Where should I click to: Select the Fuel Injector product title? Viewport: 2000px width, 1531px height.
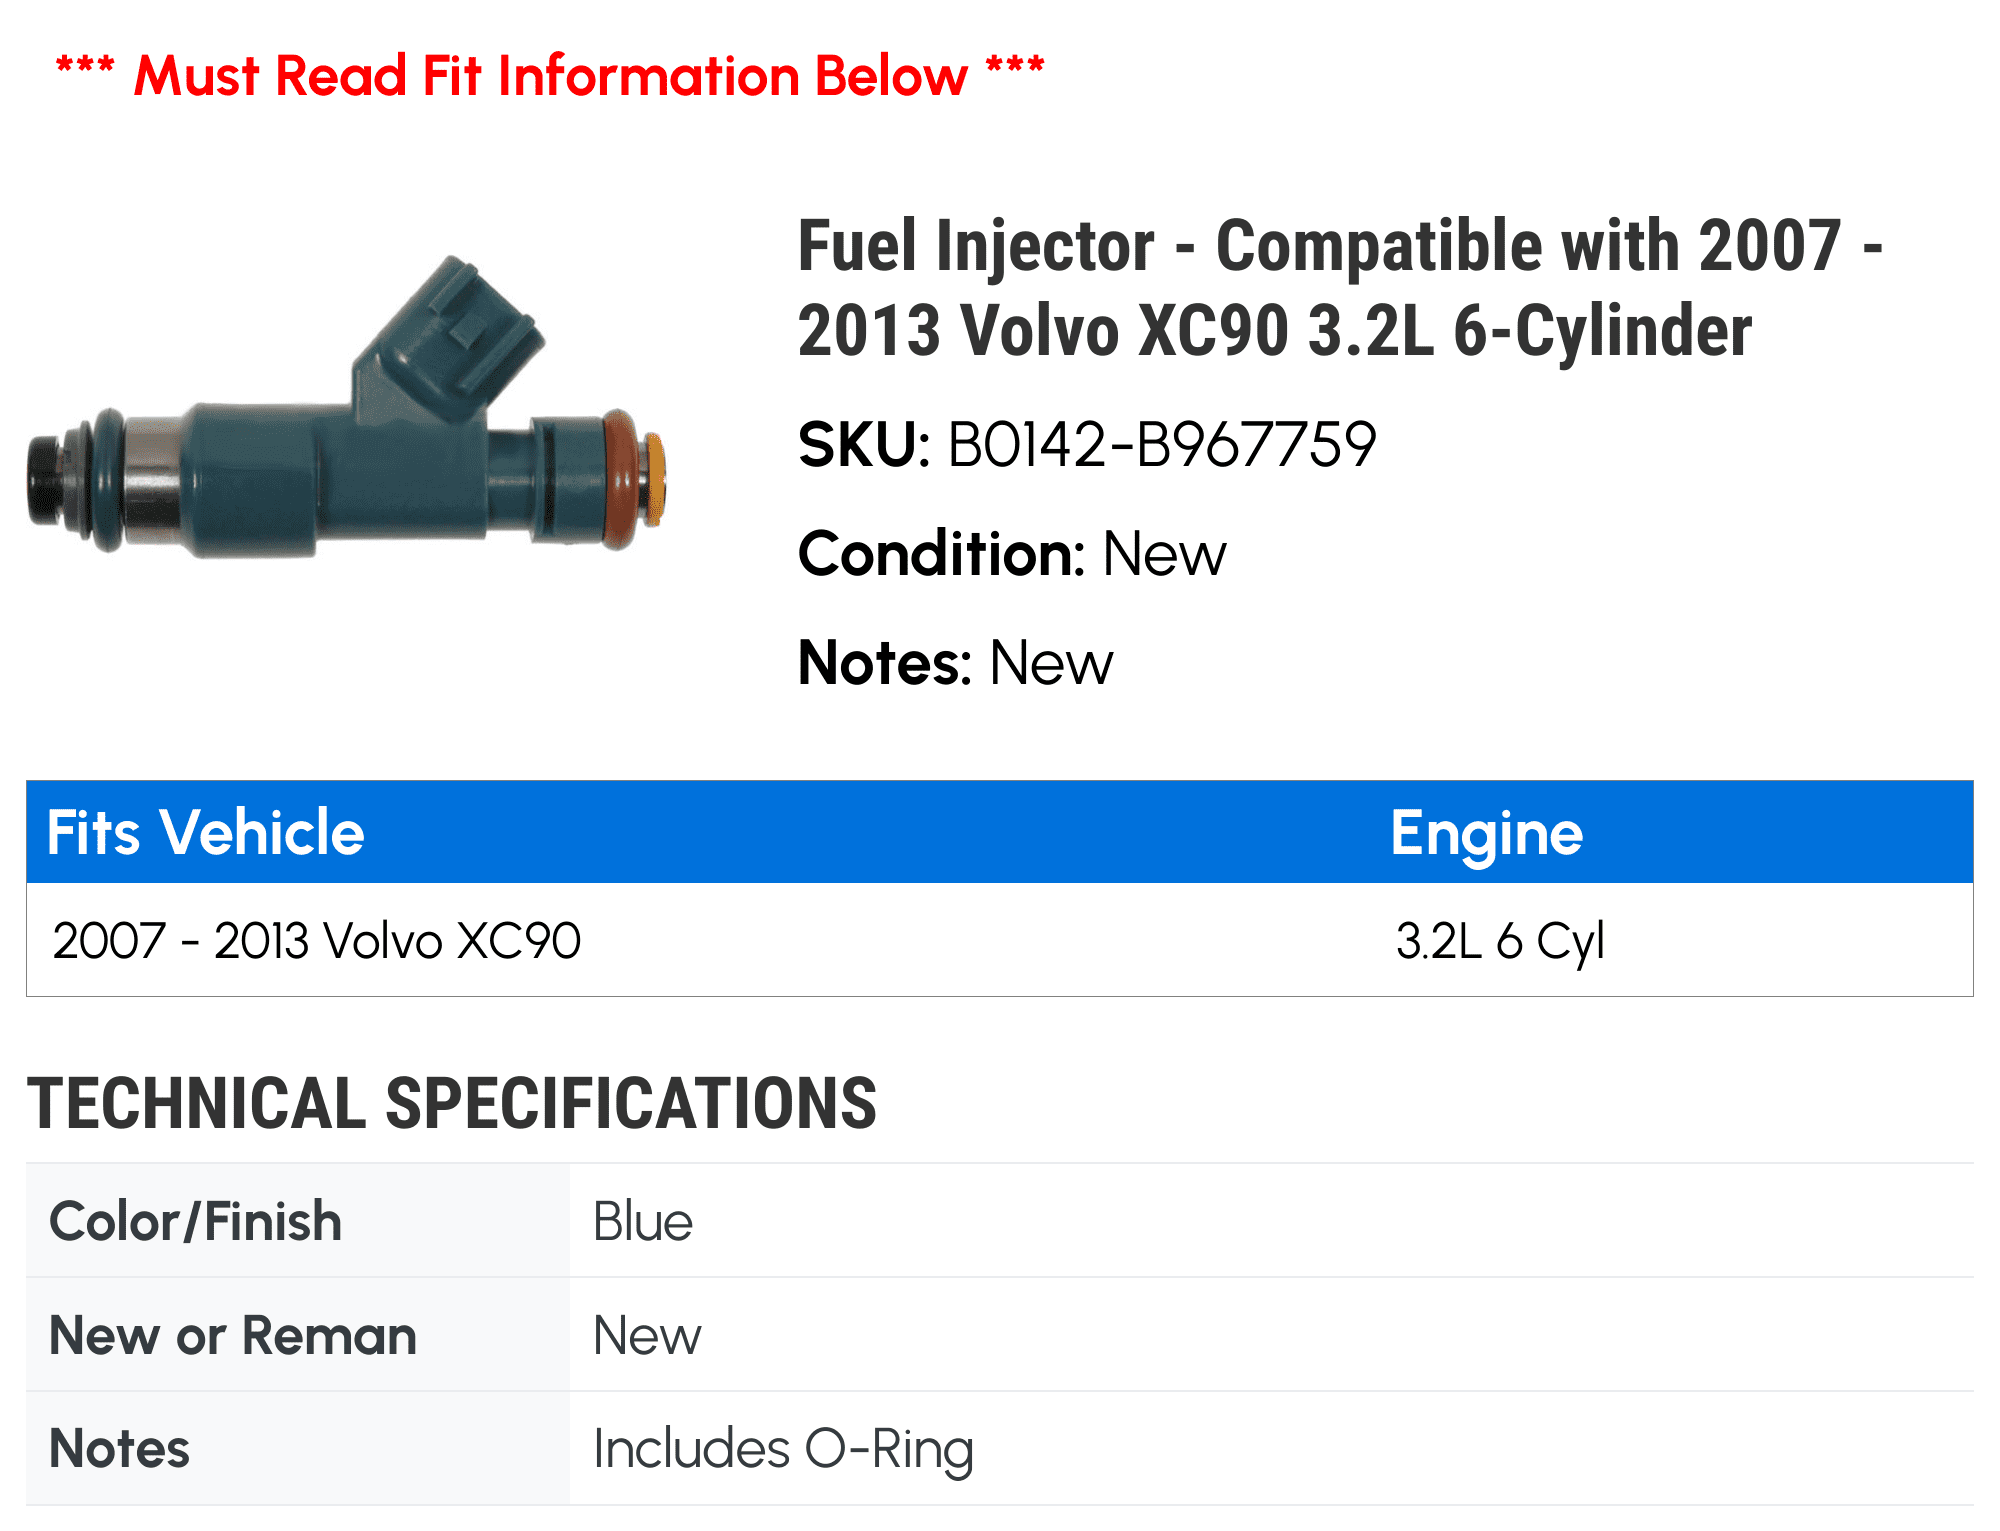[1340, 288]
